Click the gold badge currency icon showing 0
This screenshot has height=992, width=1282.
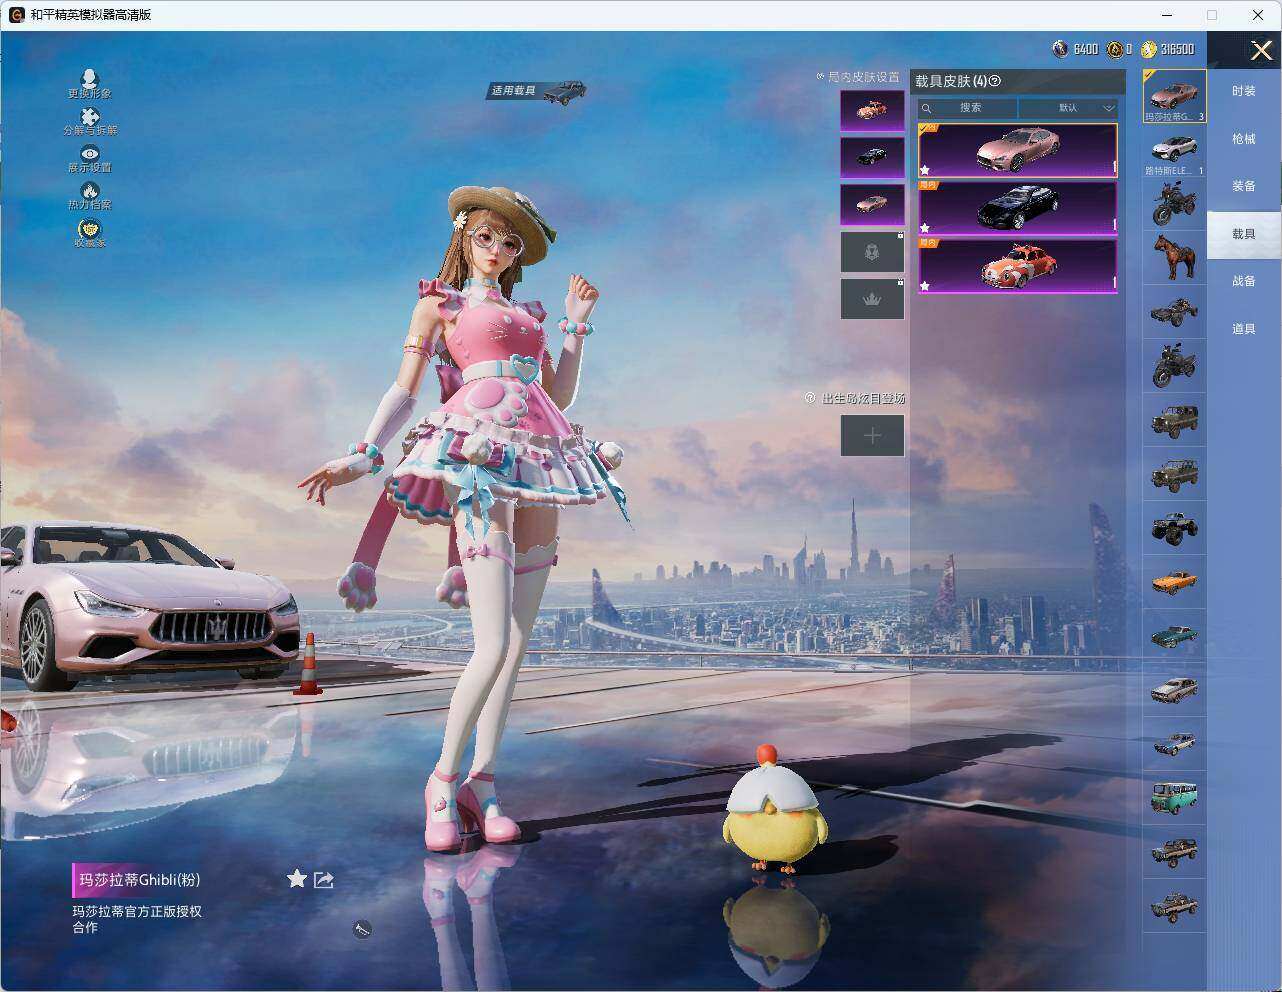point(1114,49)
